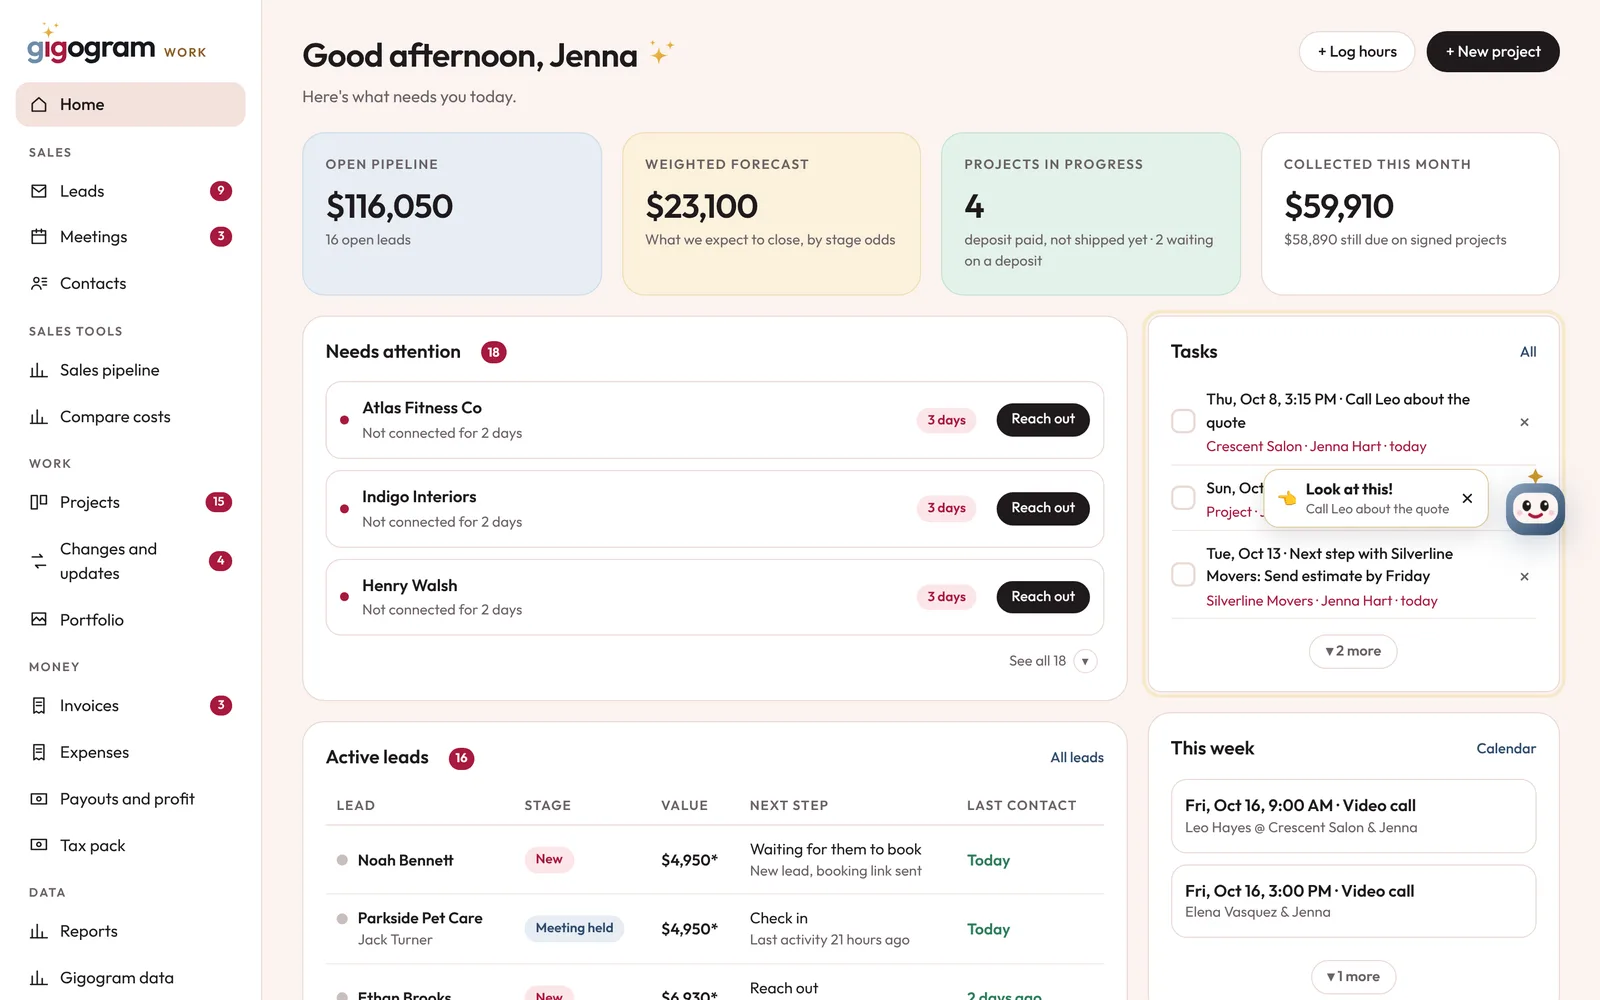Check off the Silverline Movers task
The height and width of the screenshot is (1000, 1600).
pos(1183,575)
